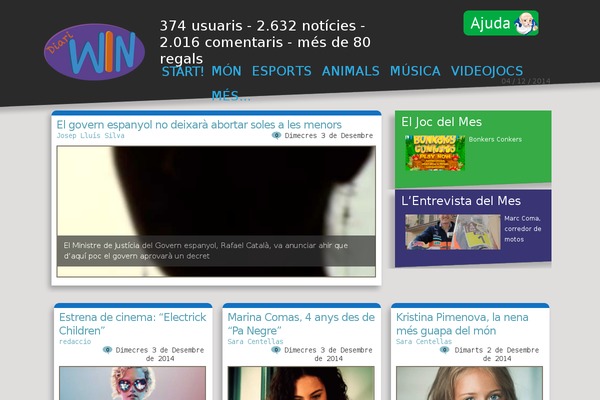Click the Bonkers Conkers game thumbnail
This screenshot has width=600, height=400.
435,153
